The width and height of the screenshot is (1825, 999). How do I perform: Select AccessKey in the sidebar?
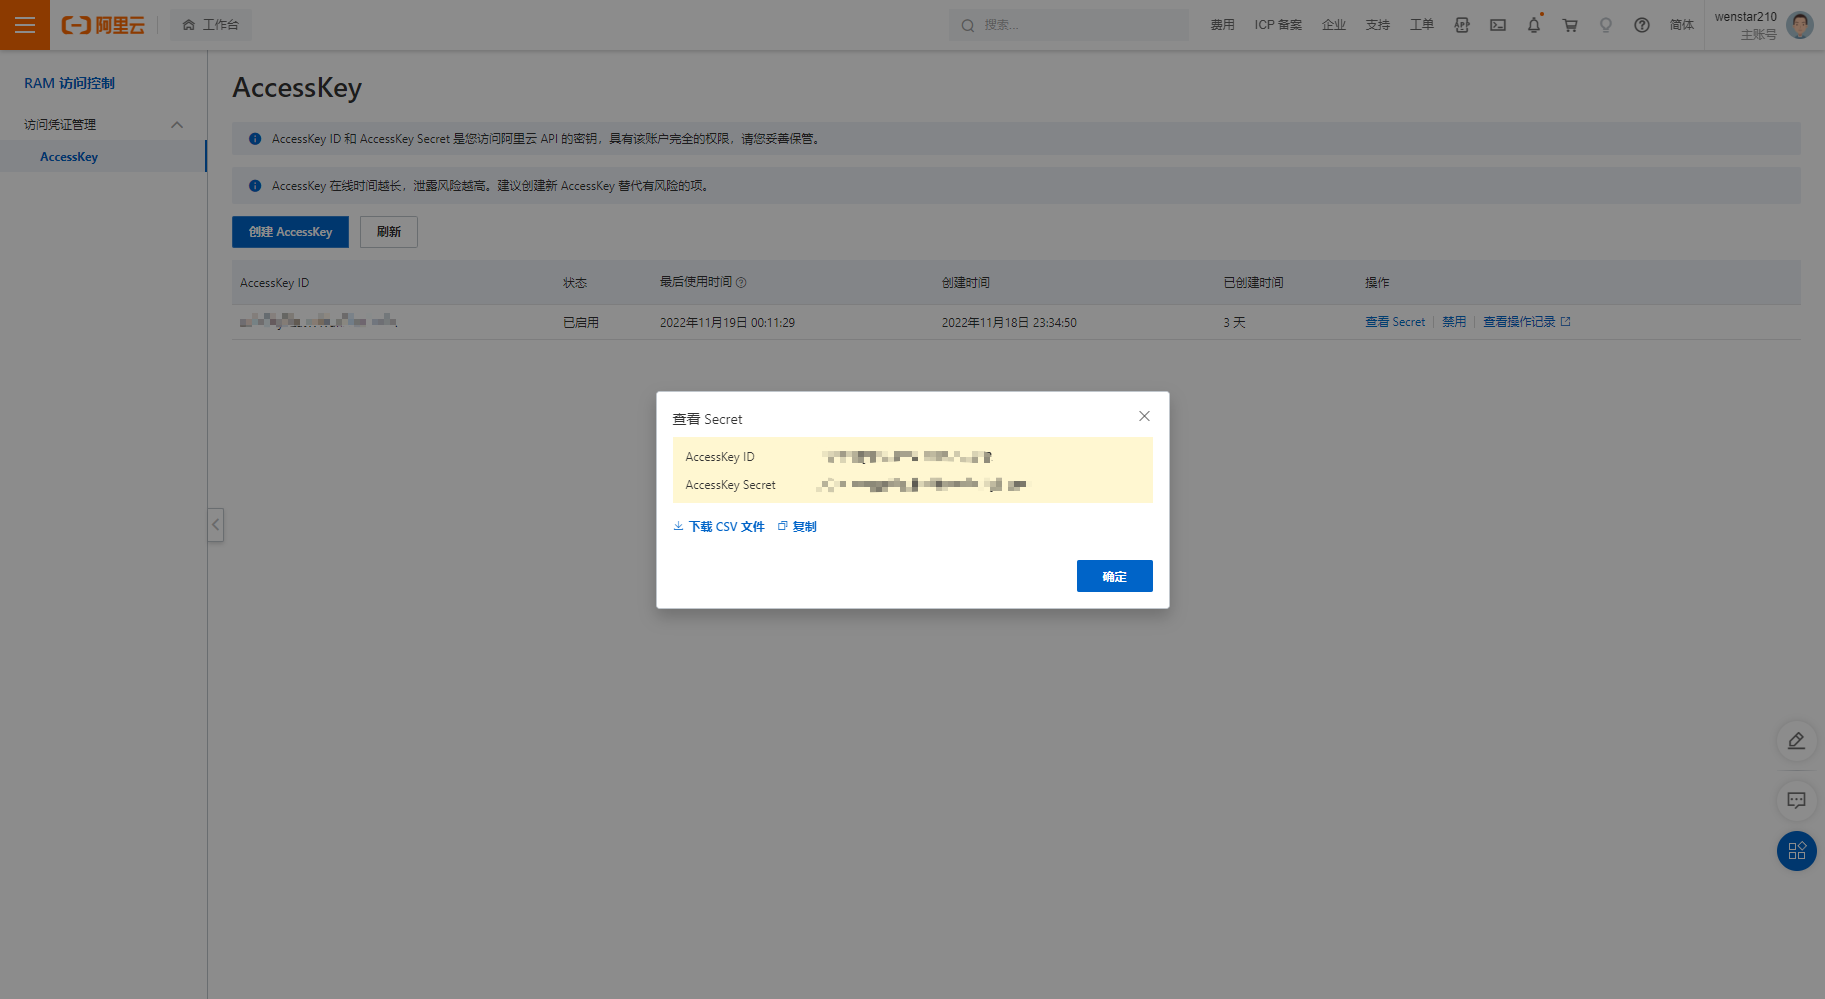click(x=69, y=157)
